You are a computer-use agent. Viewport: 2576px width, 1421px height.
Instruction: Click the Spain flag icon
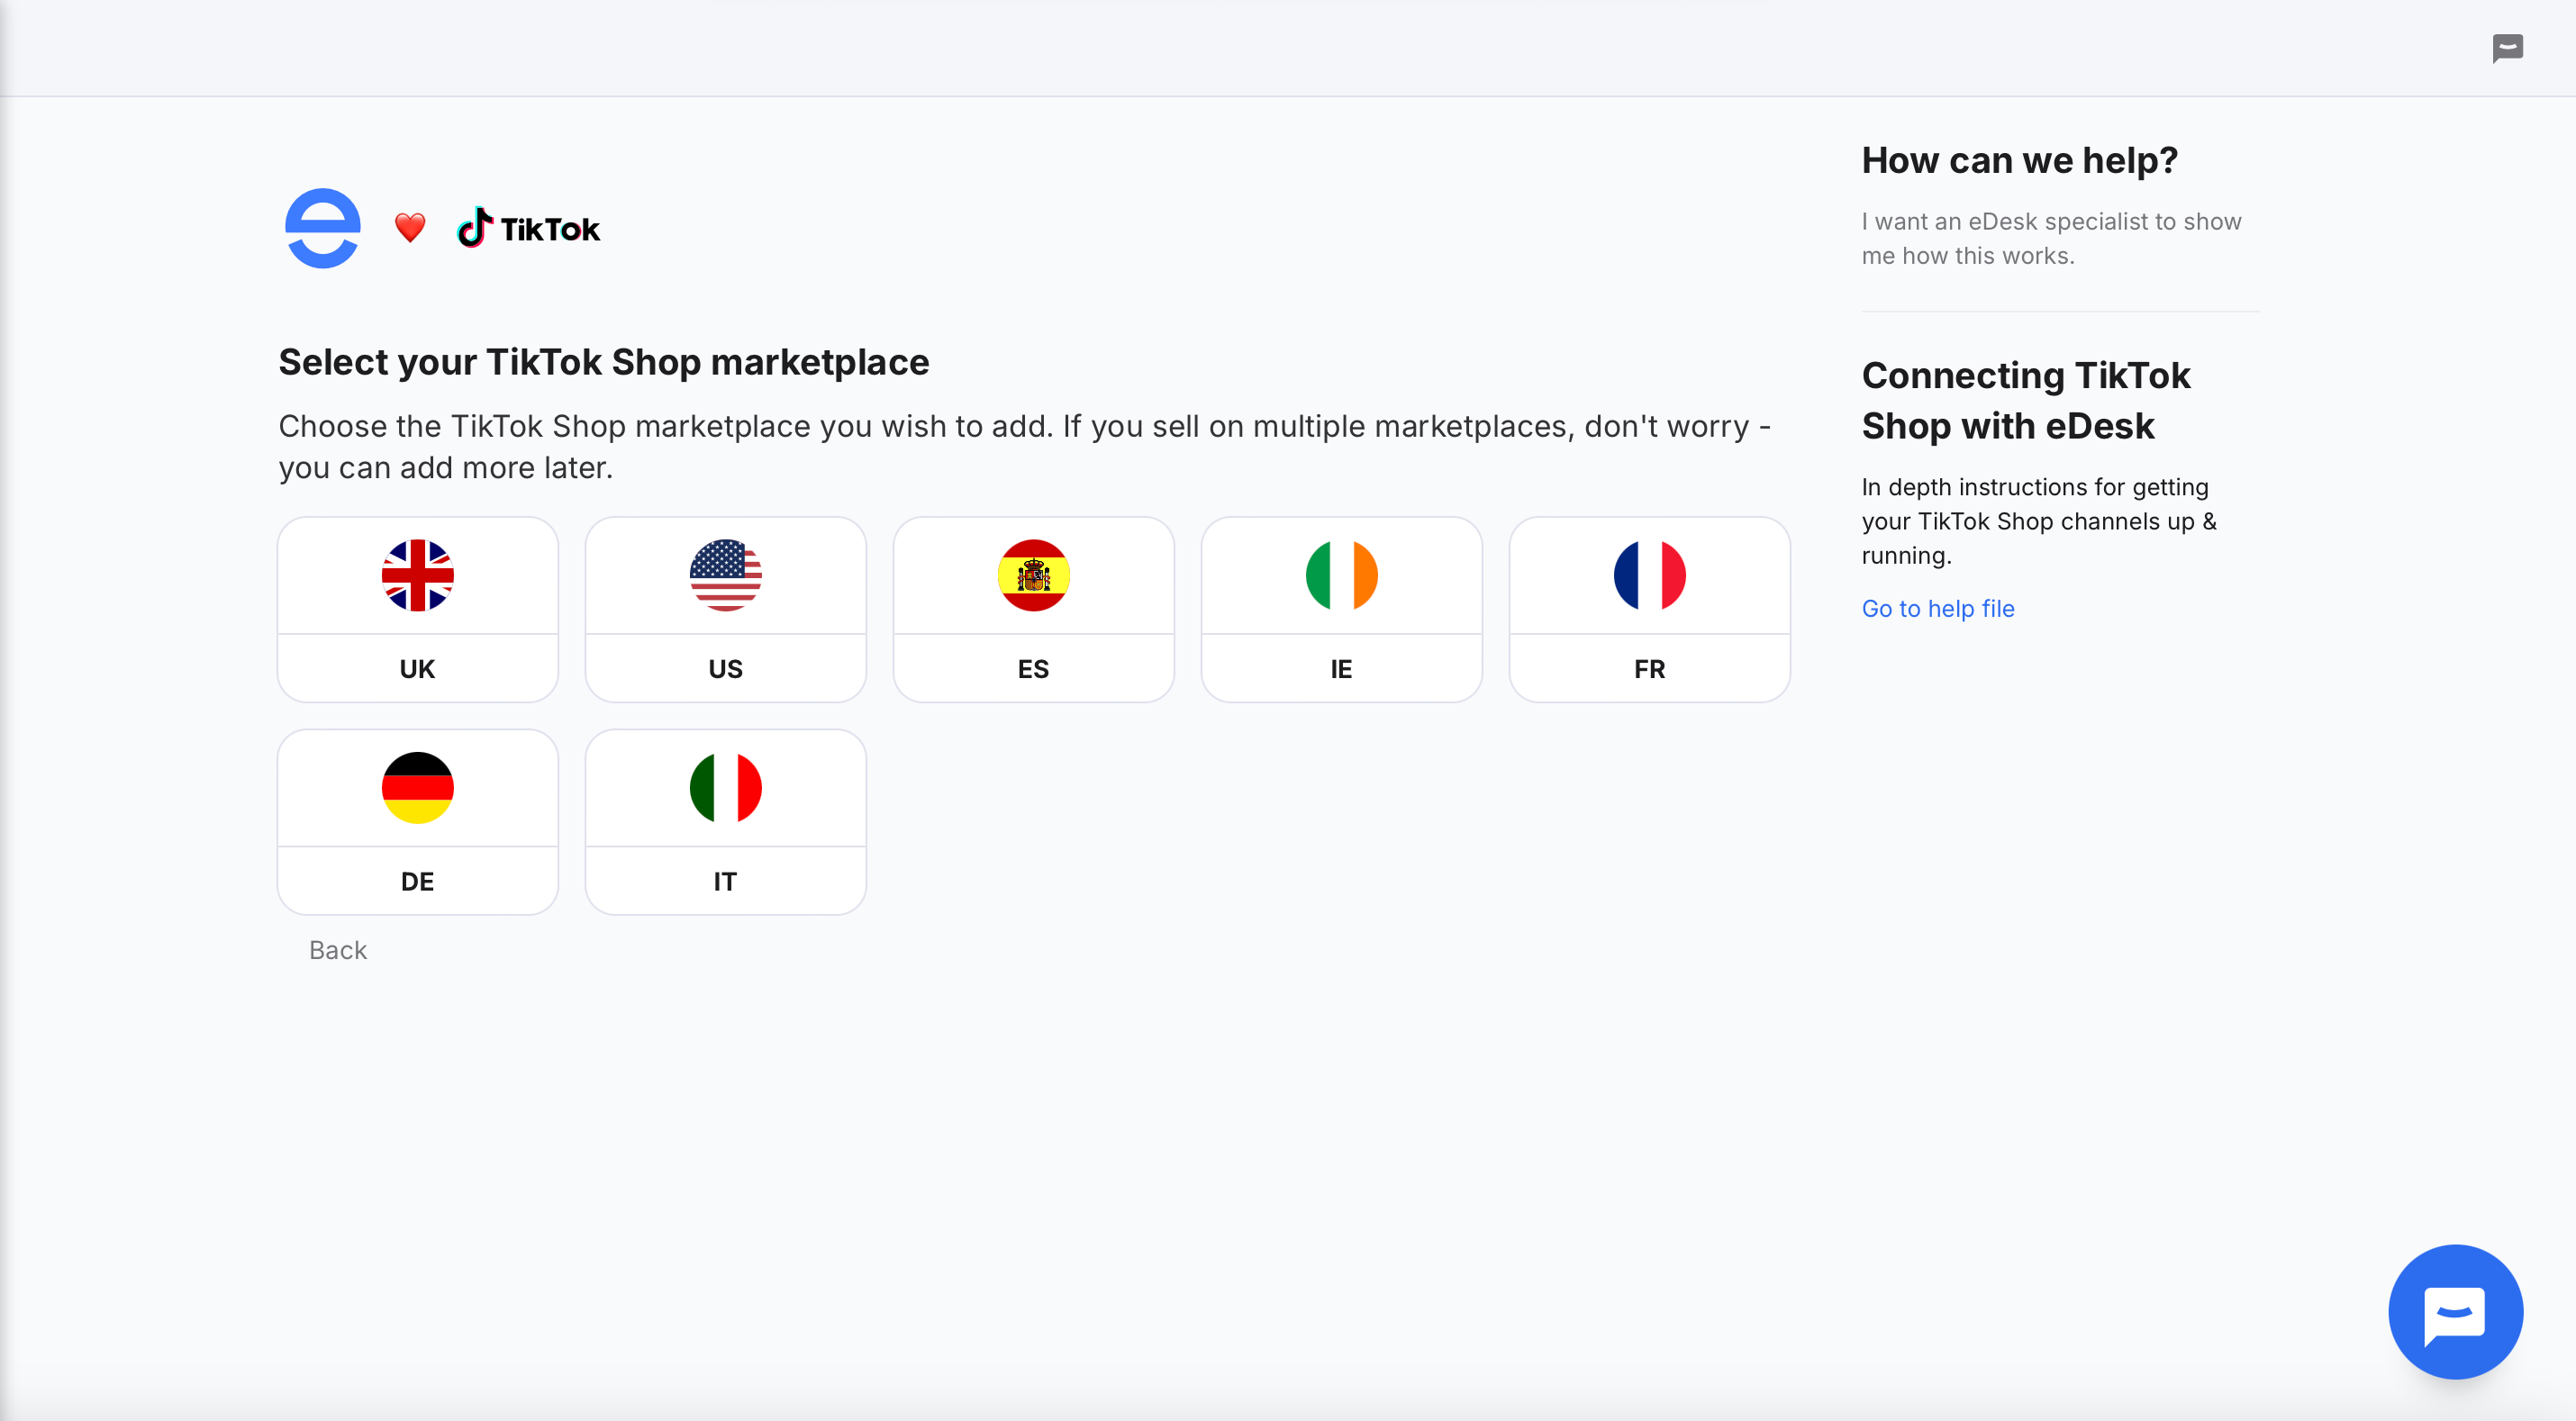(x=1033, y=575)
